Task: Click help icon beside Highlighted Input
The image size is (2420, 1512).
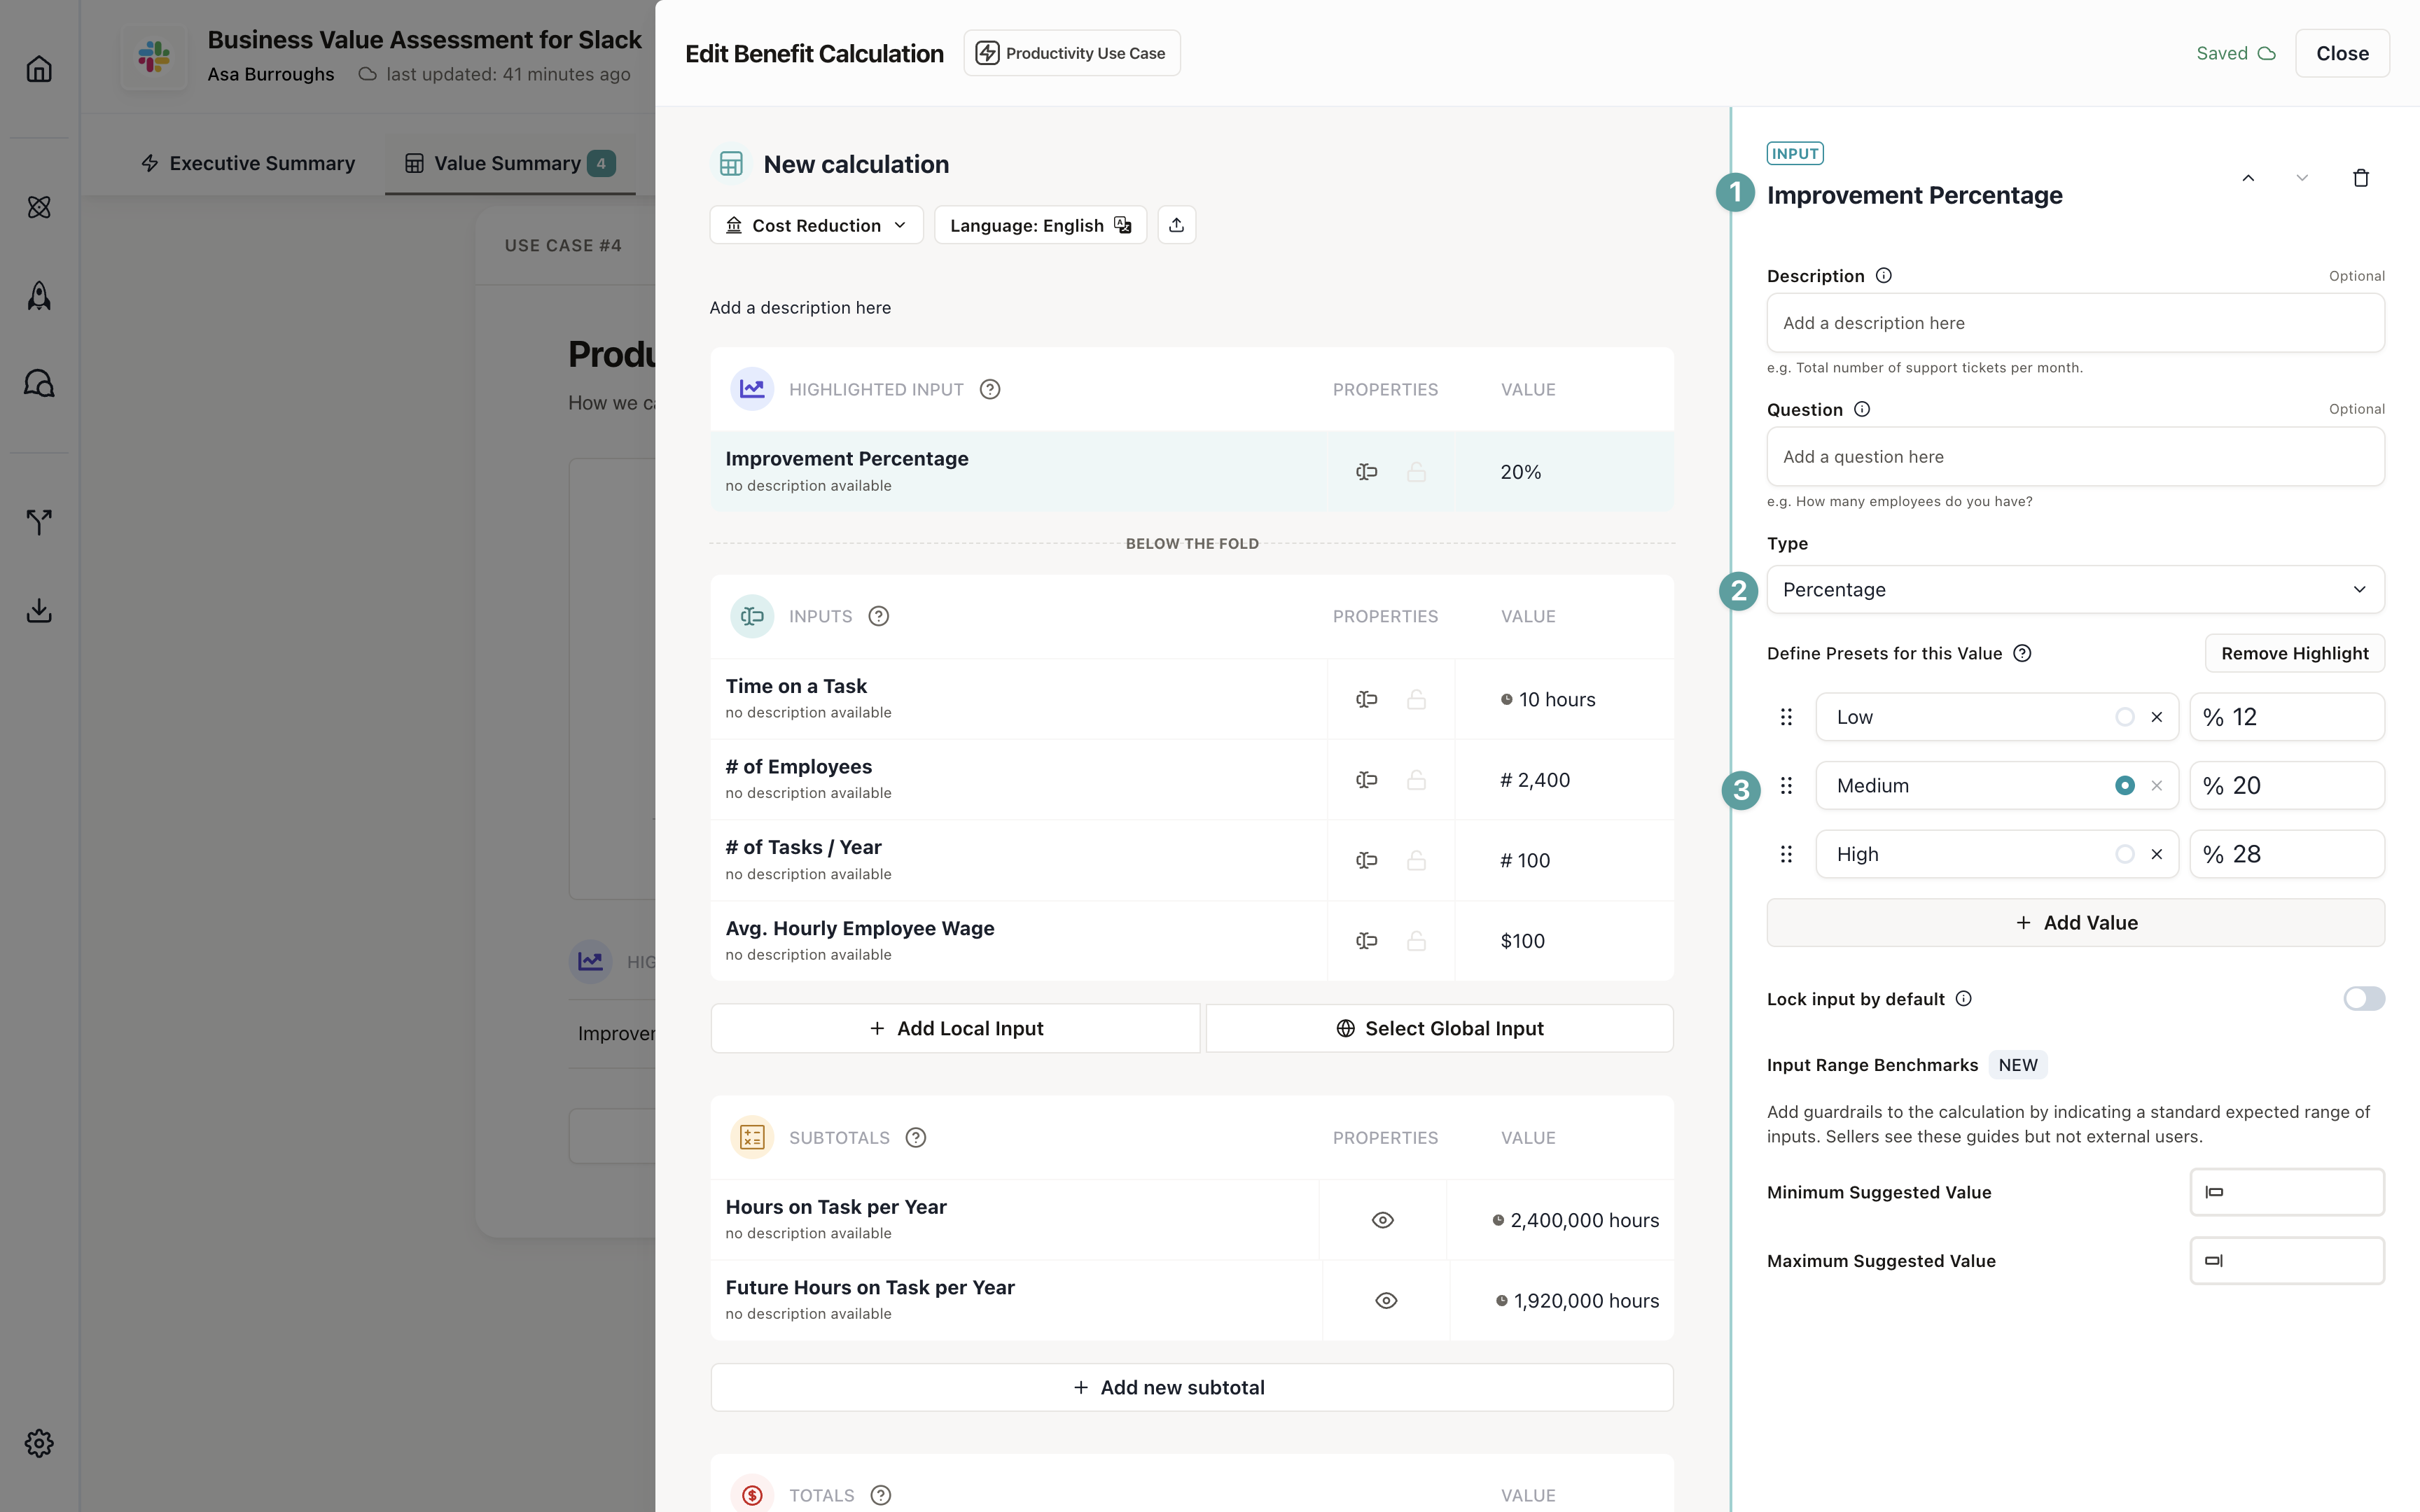Action: pos(989,389)
